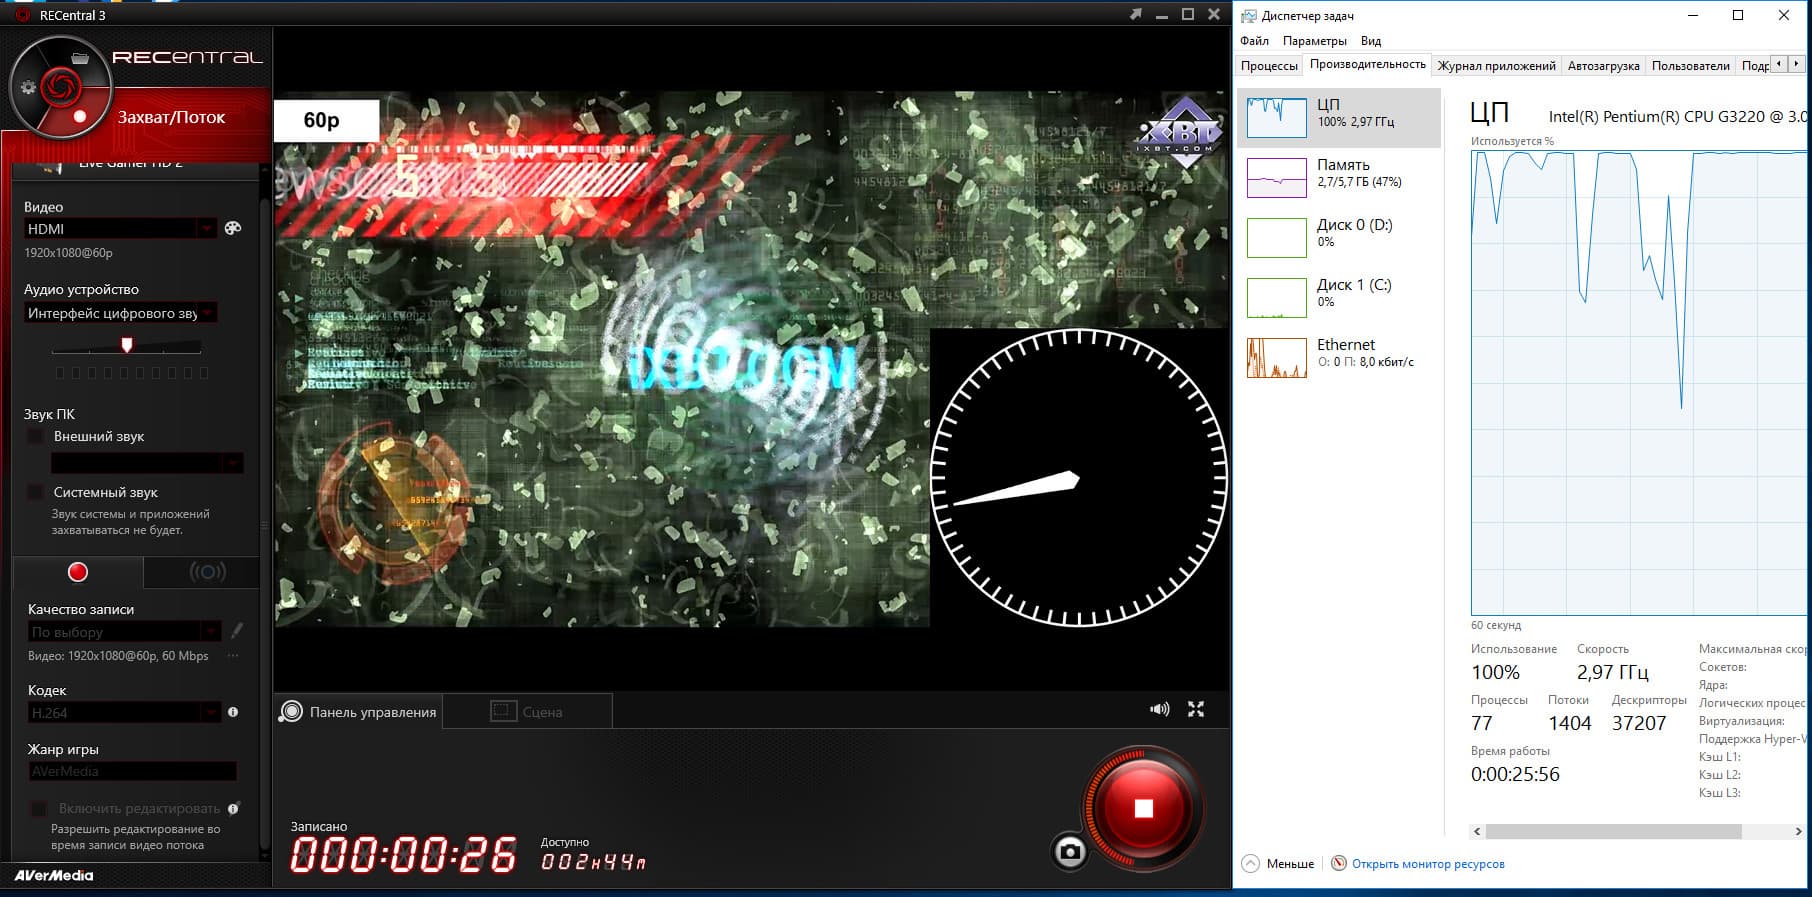Image resolution: width=1812 pixels, height=897 pixels.
Task: Select the Диск 1 (C:) performance item
Action: [x=1339, y=298]
